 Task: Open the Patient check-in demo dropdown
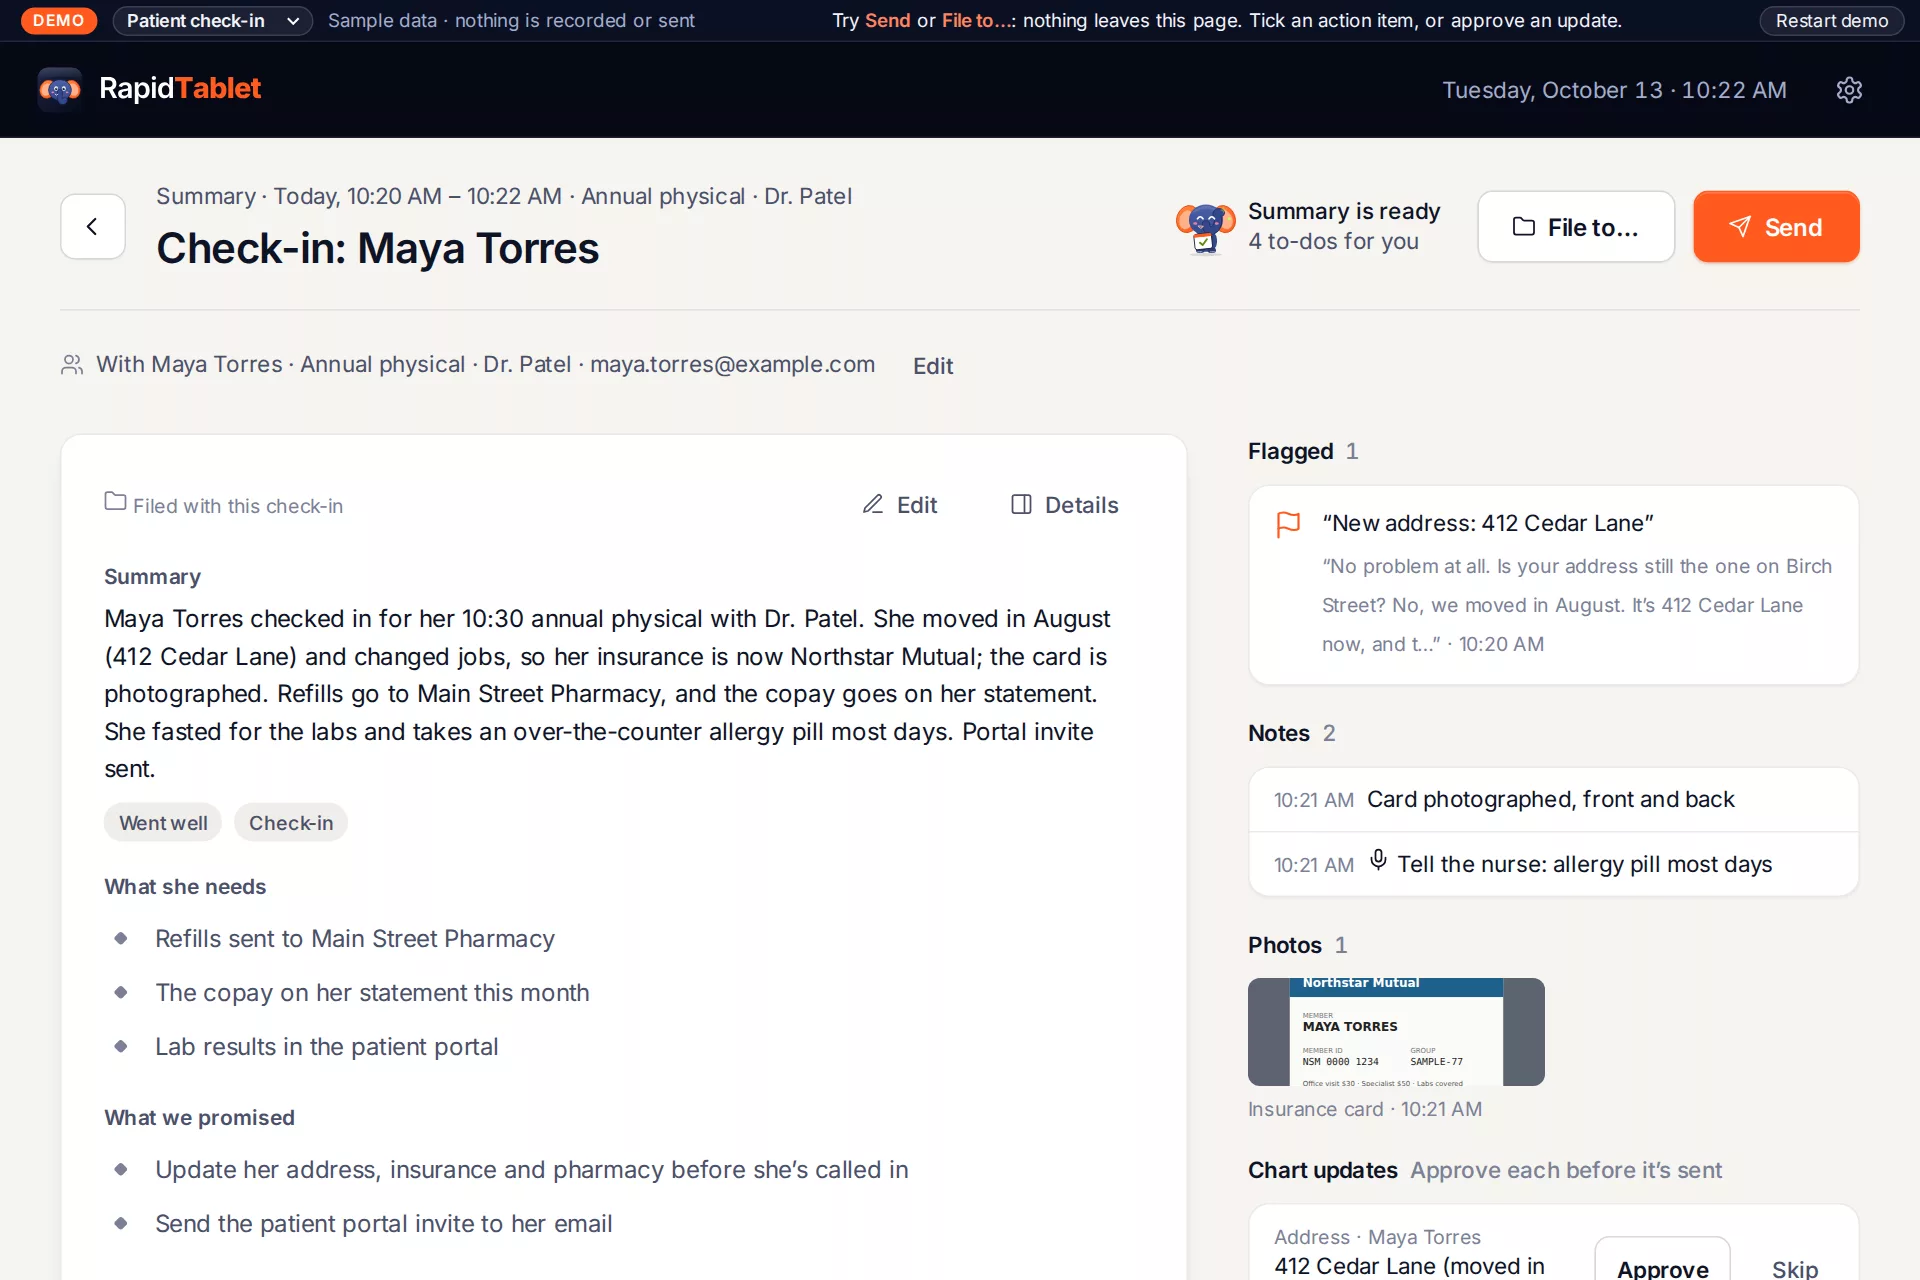213,21
